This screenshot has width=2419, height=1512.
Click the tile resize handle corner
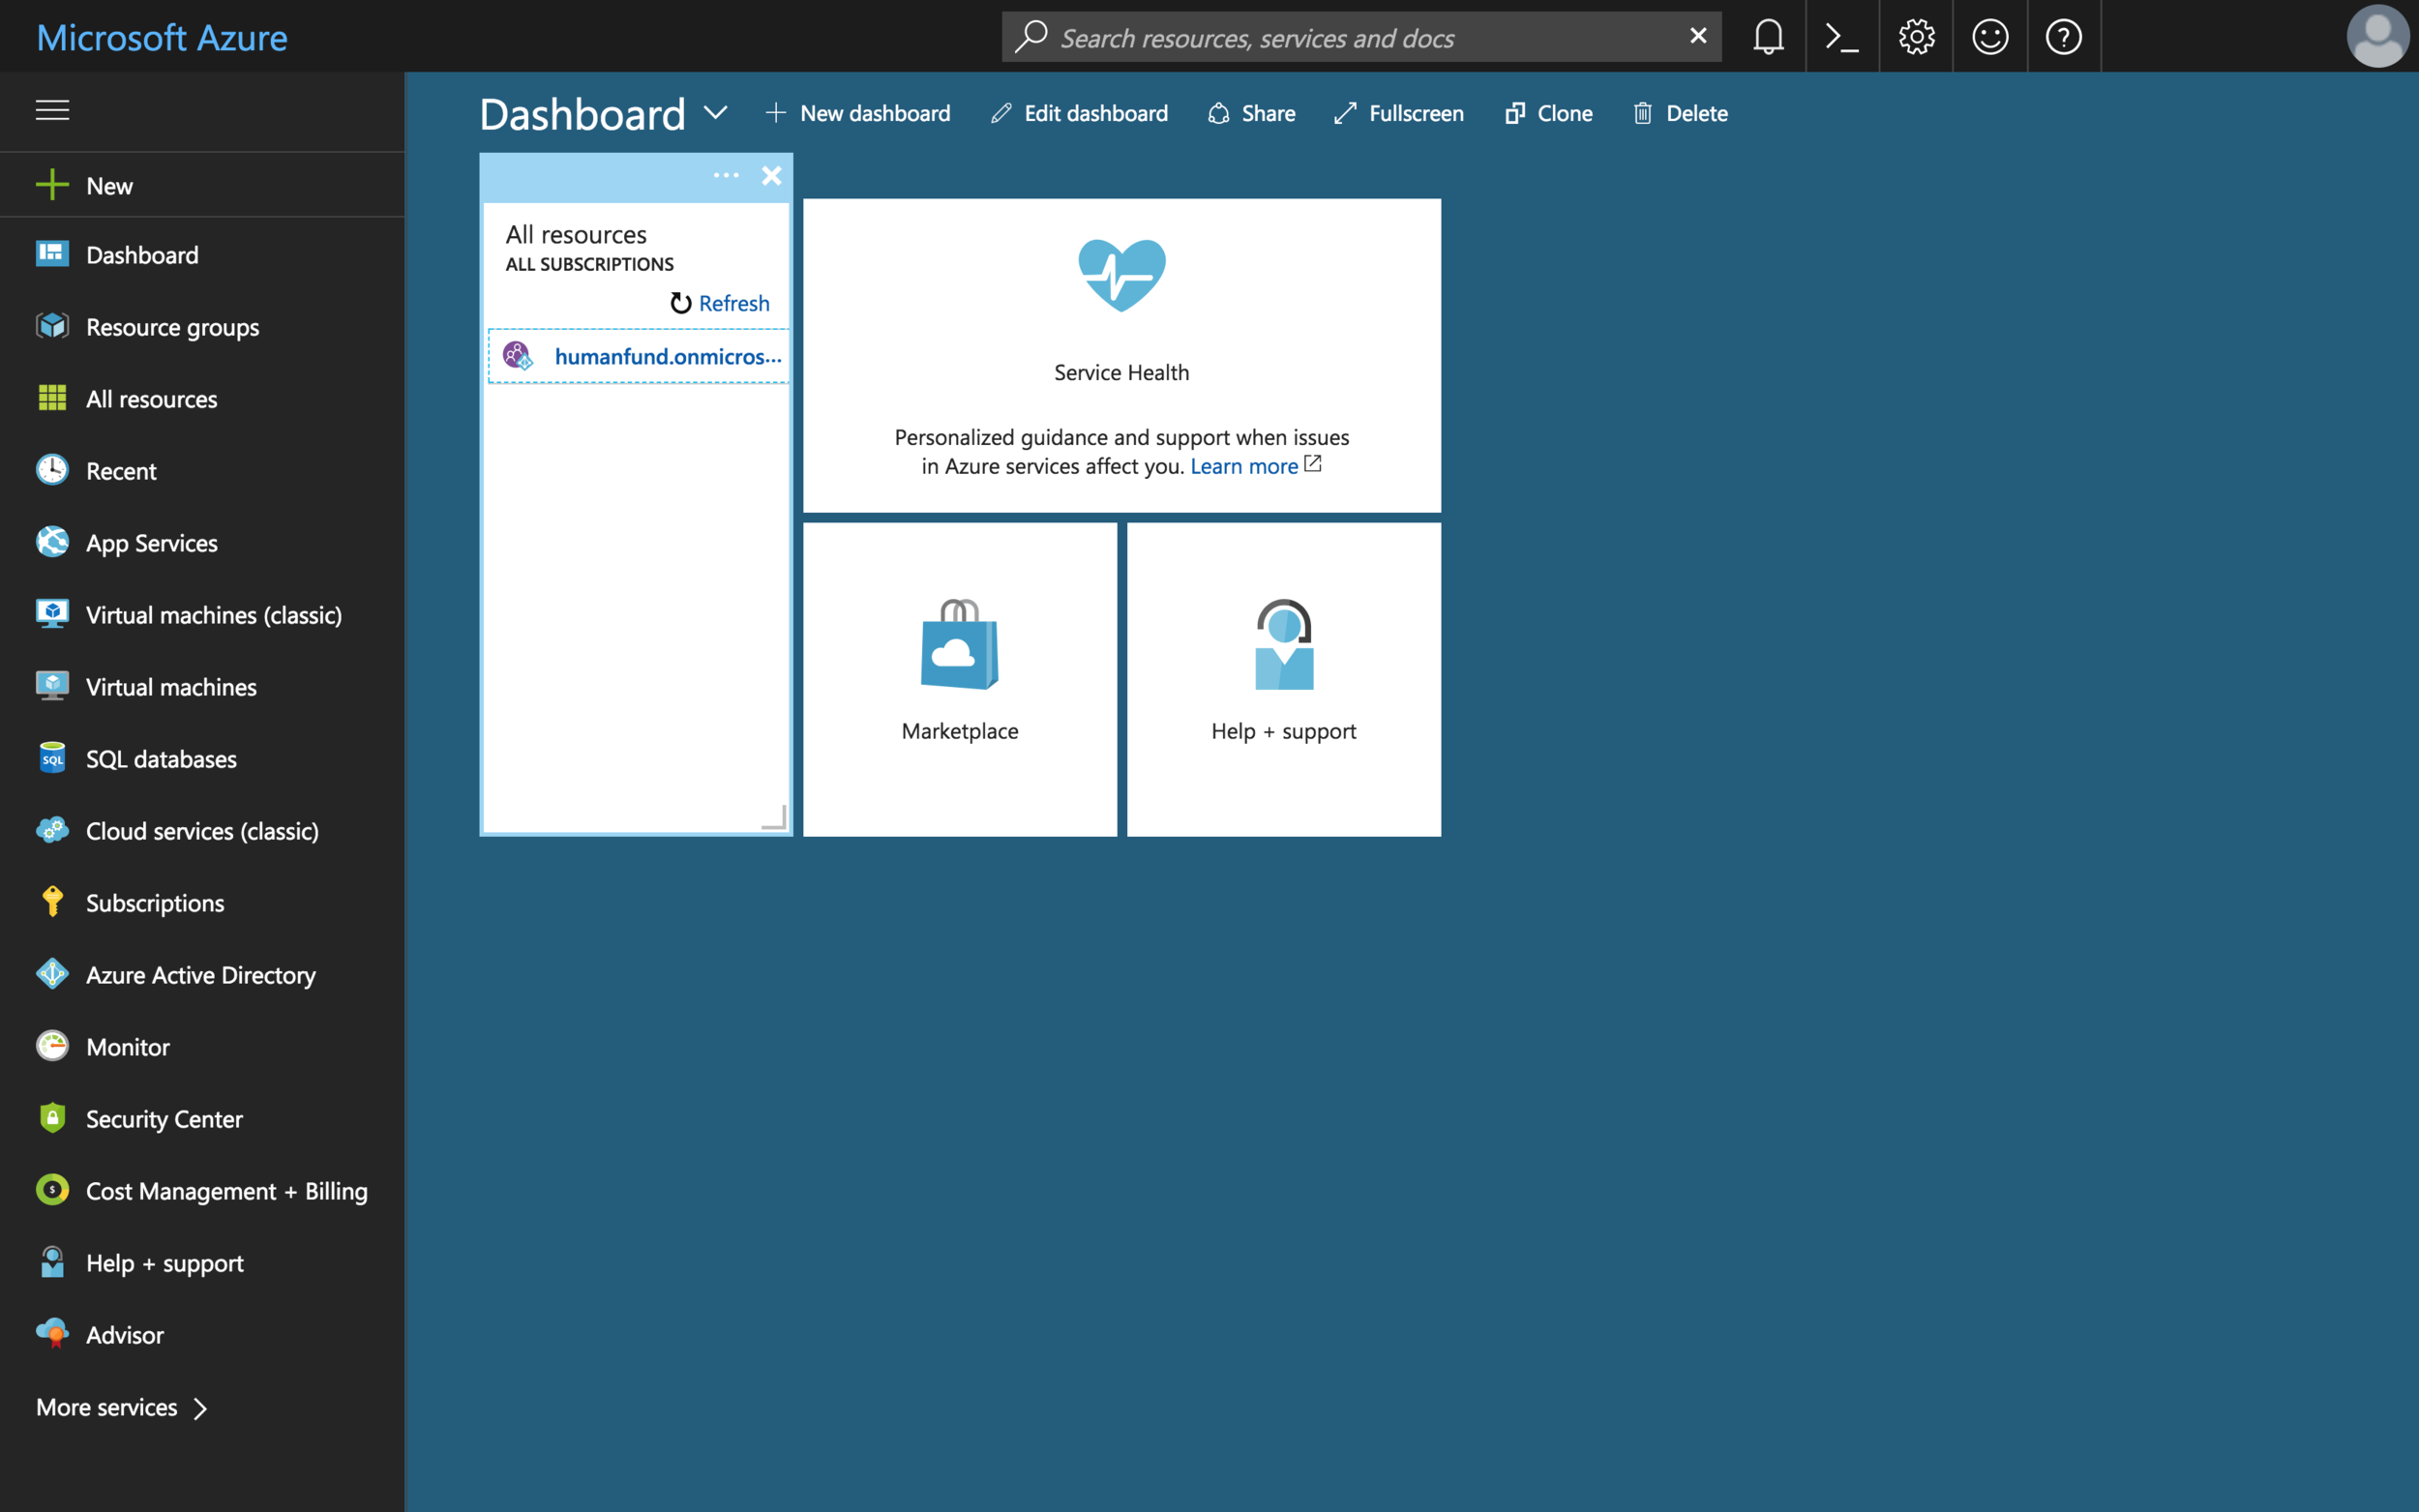pos(775,817)
